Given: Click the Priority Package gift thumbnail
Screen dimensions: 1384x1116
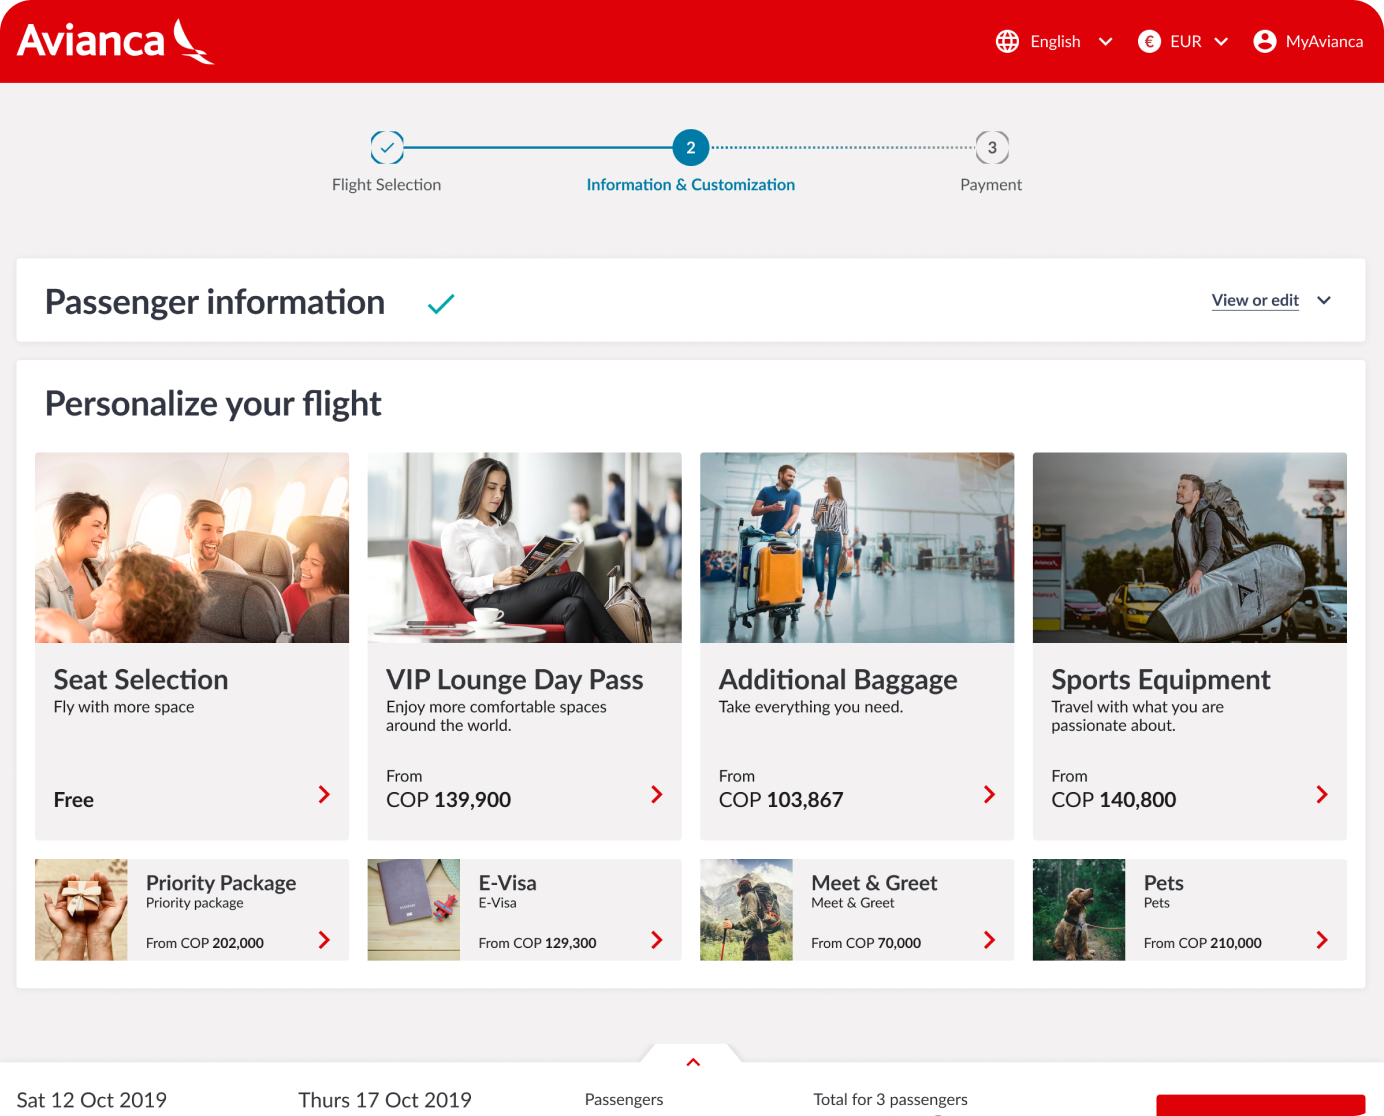Looking at the screenshot, I should click(x=81, y=910).
